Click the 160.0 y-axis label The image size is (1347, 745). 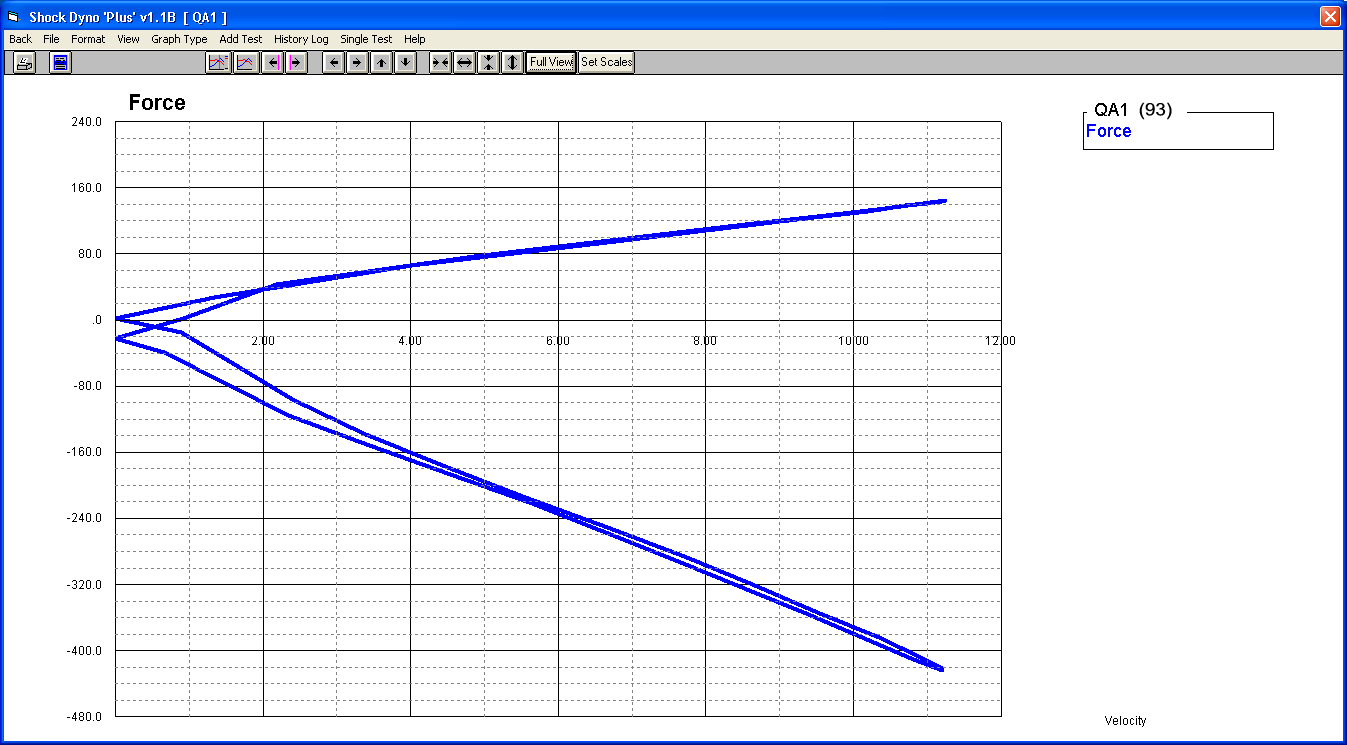[85, 188]
